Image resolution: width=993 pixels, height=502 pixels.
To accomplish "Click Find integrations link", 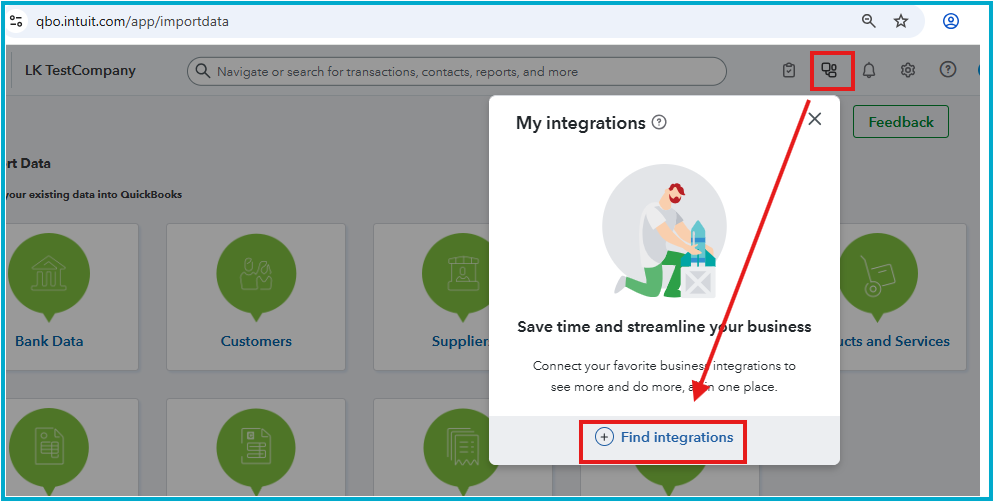I will [664, 437].
